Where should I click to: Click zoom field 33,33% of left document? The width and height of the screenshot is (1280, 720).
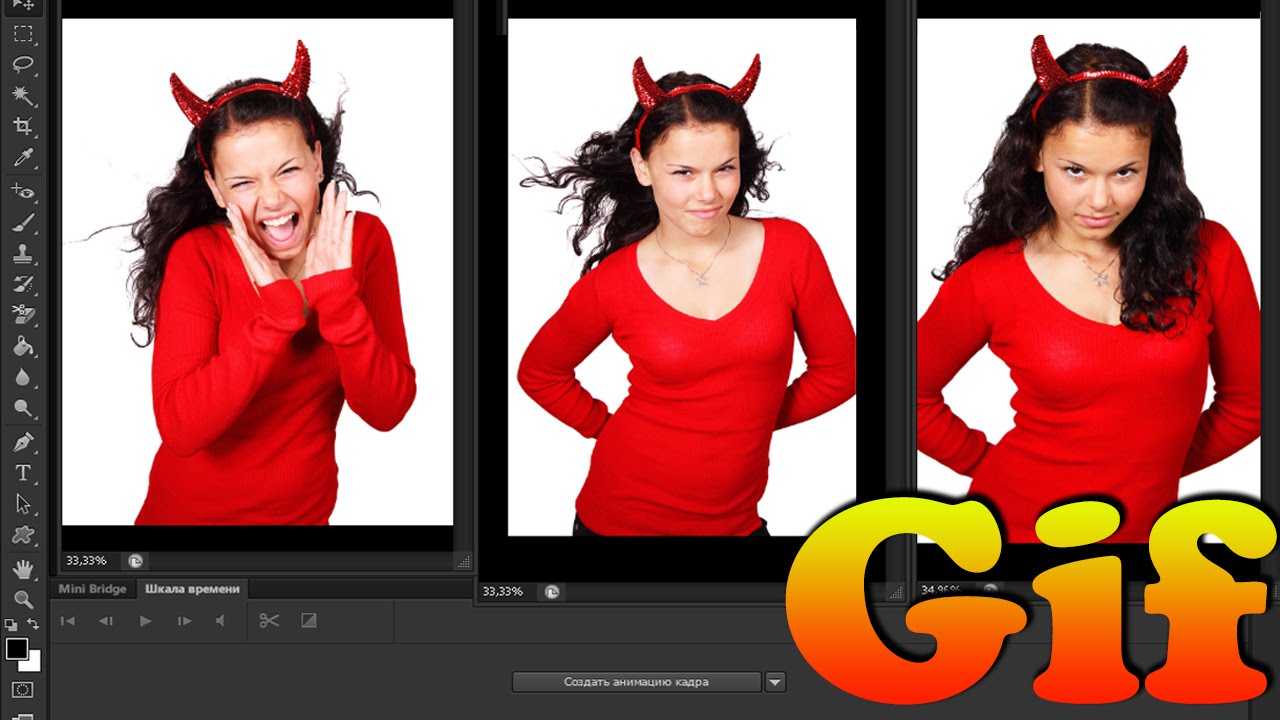tap(86, 561)
